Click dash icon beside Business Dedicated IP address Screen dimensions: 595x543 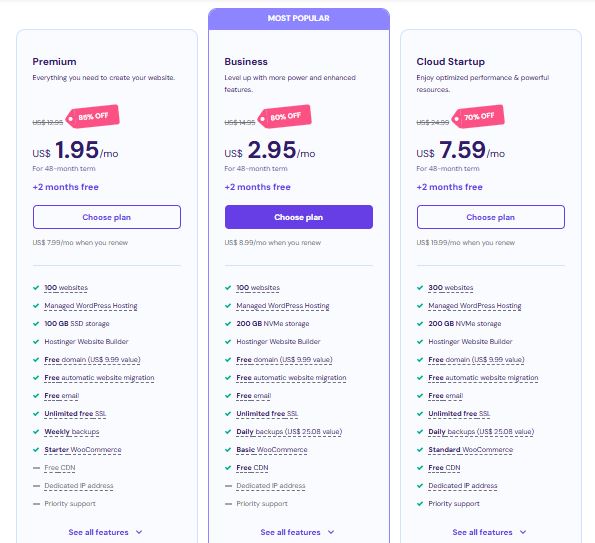pyautogui.click(x=228, y=486)
